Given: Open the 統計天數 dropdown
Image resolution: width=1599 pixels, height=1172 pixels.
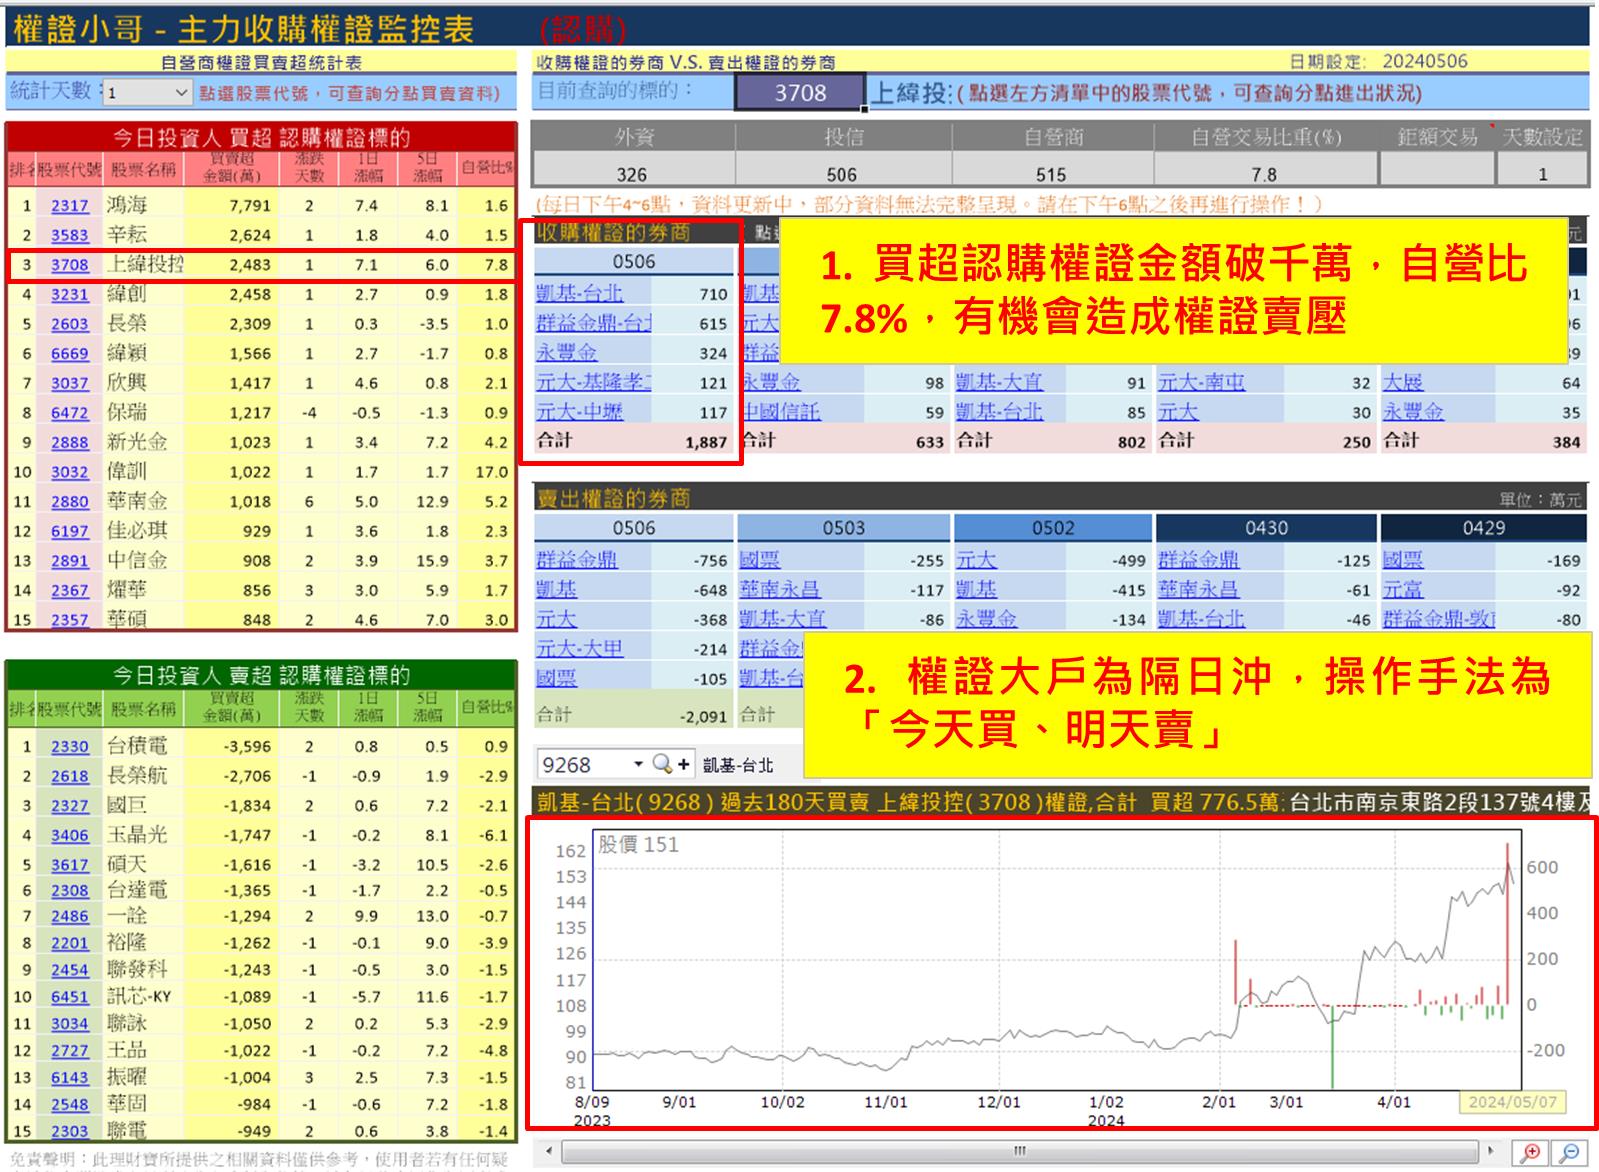Looking at the screenshot, I should click(181, 92).
